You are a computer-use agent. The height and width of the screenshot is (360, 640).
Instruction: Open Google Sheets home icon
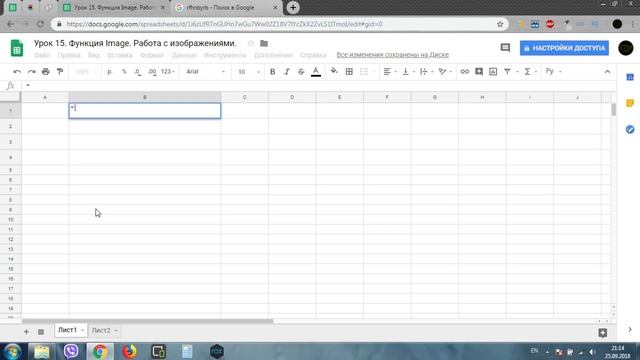17,48
